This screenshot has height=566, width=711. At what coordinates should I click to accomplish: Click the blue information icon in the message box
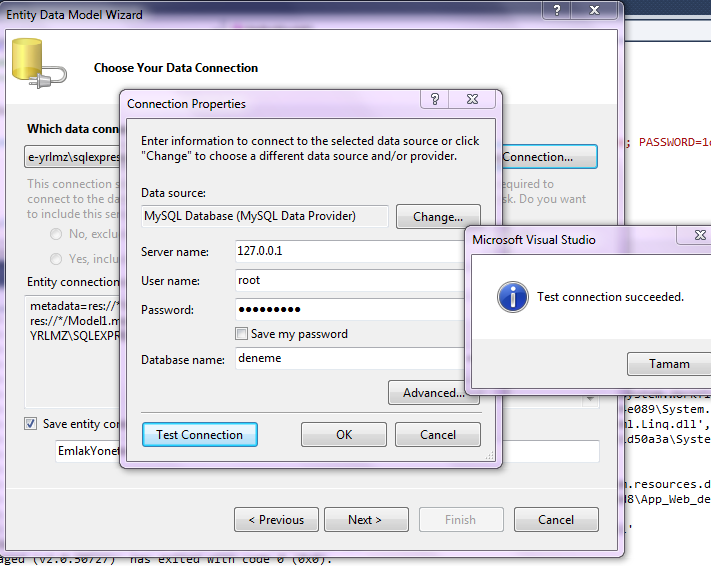pos(513,297)
